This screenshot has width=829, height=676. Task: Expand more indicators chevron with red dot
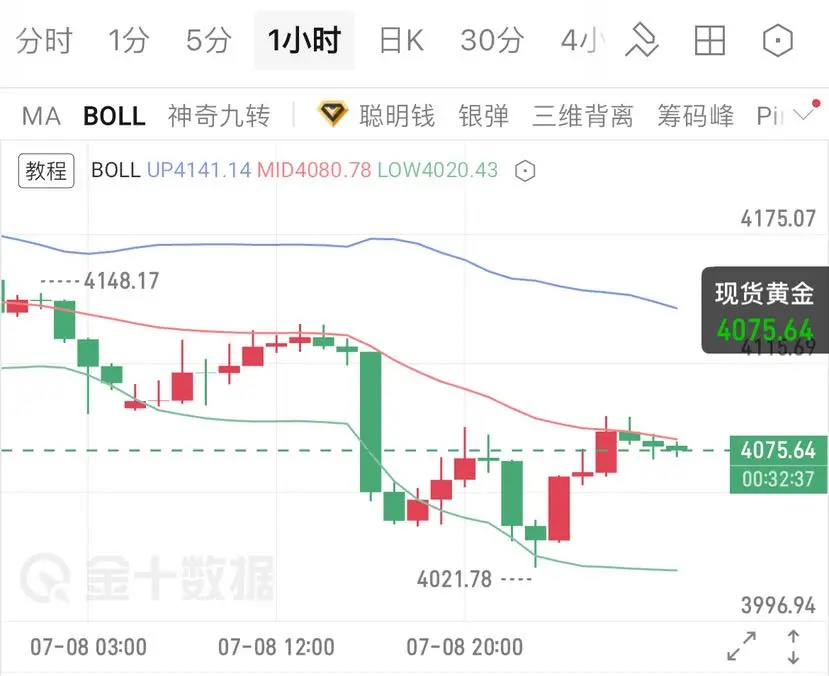click(x=806, y=112)
